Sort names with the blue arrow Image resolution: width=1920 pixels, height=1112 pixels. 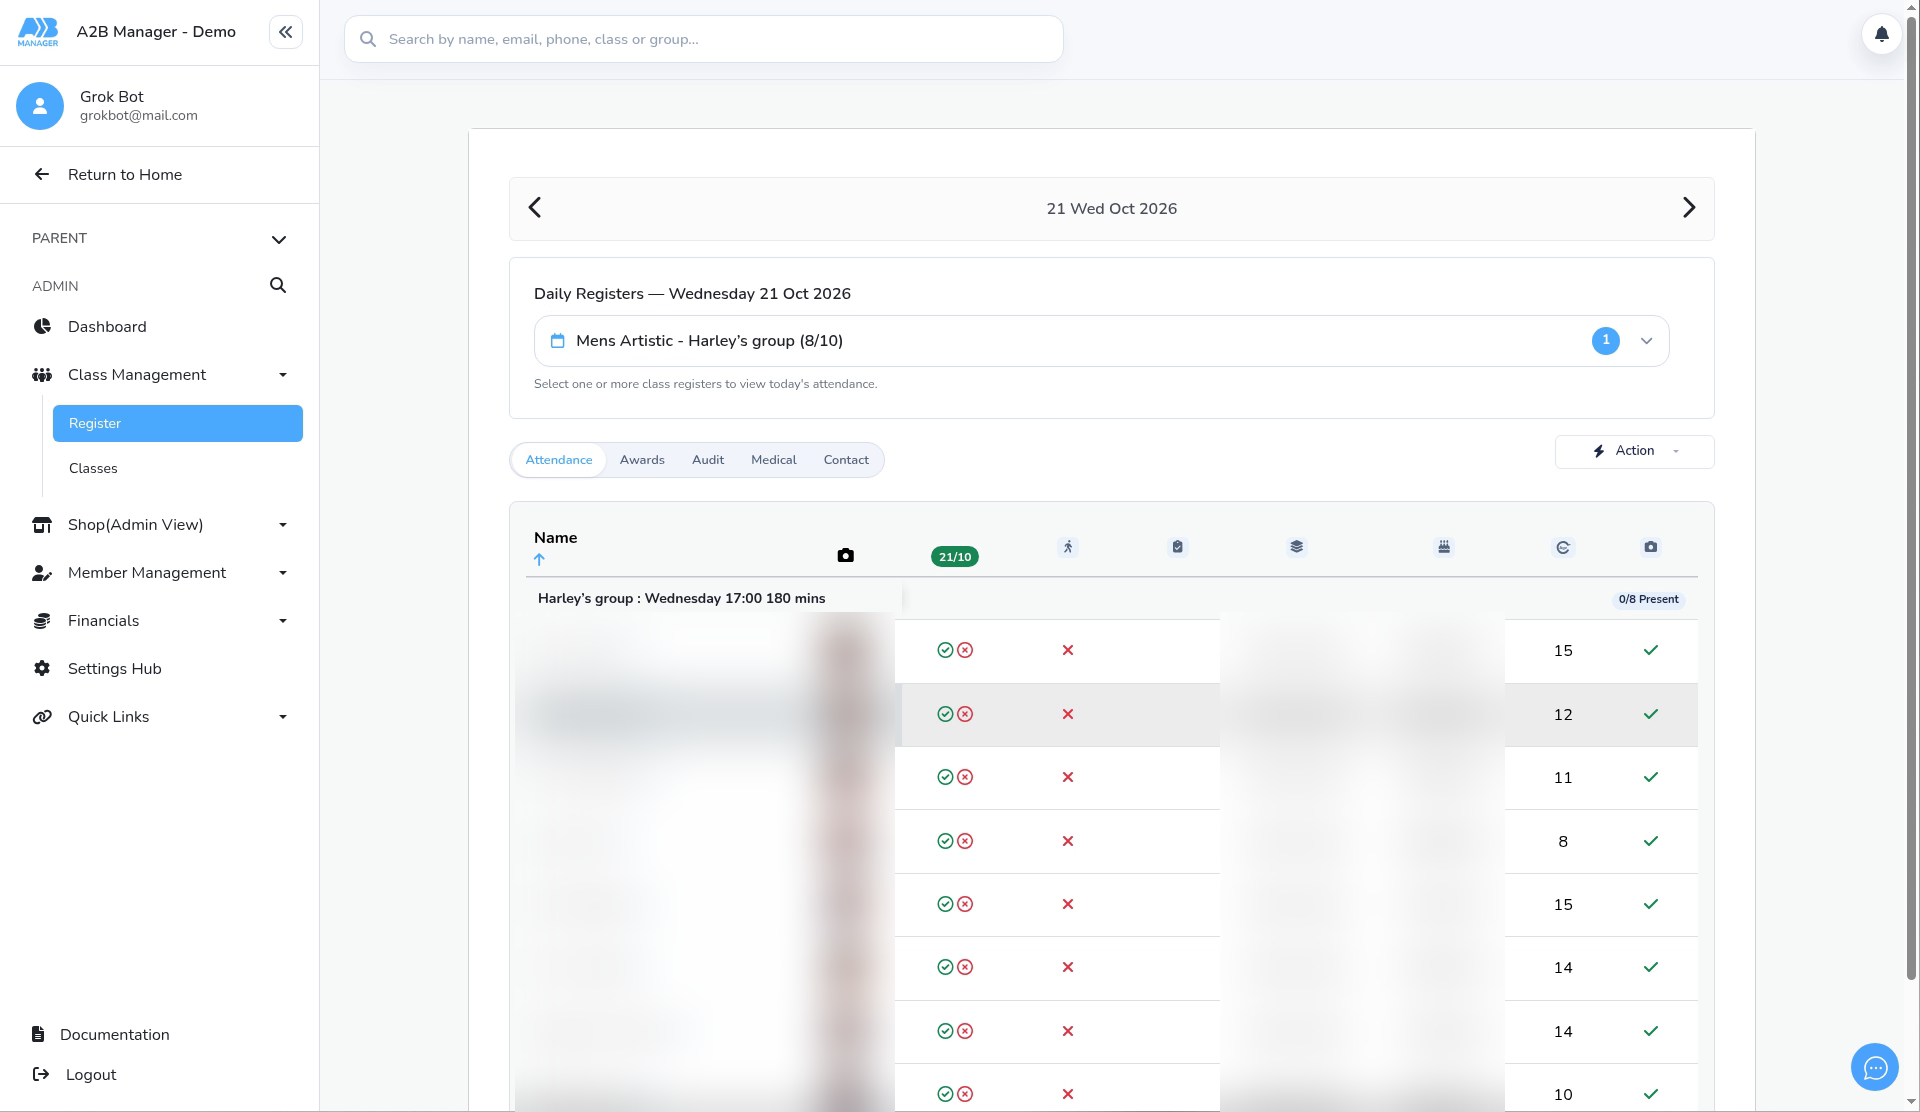539,560
